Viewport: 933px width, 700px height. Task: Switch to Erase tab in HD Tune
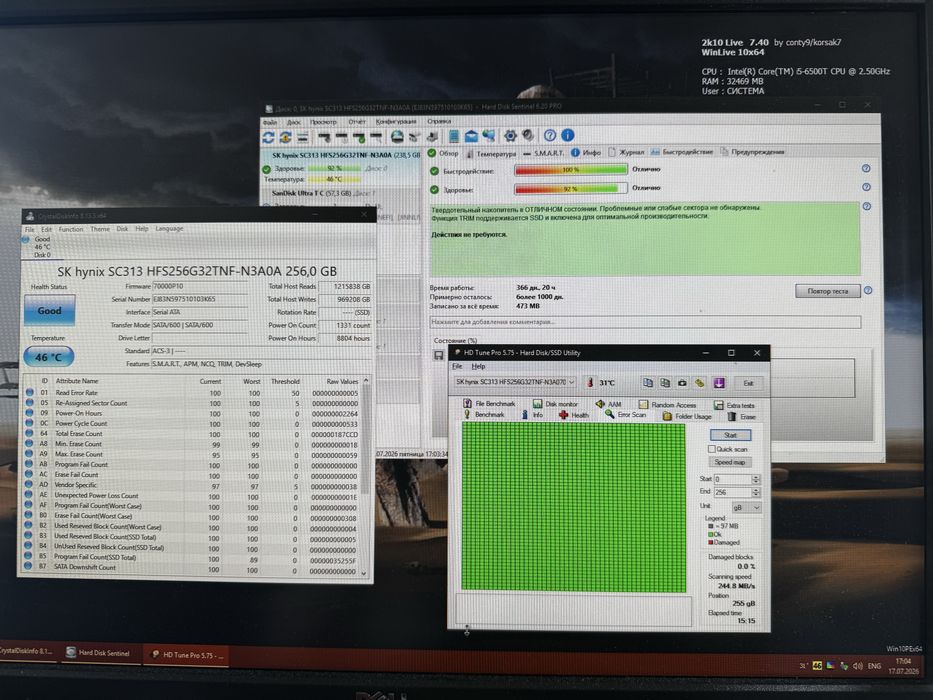click(741, 417)
